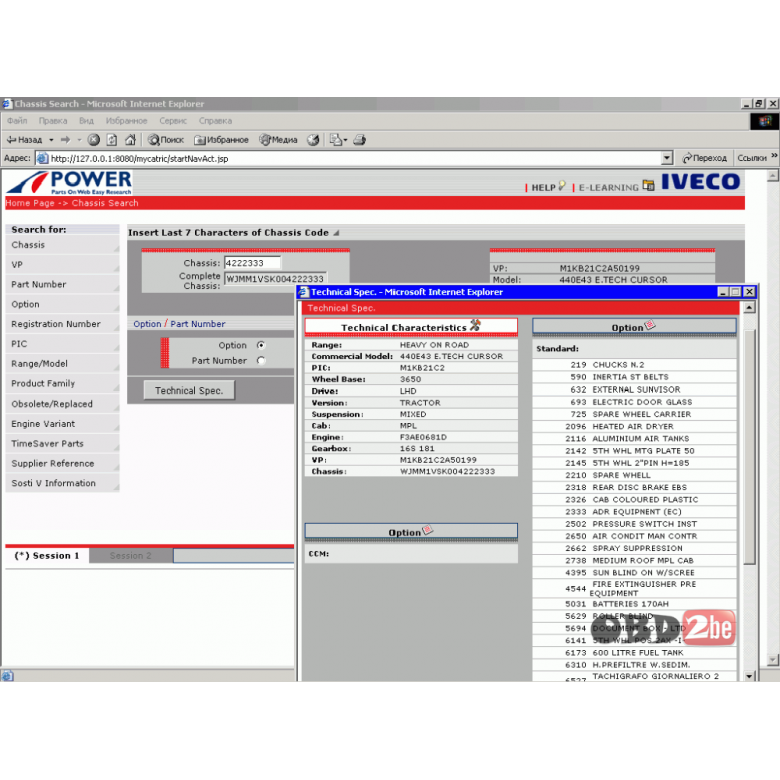Screen dimensions: 780x780
Task: Click the page icon in address bar
Action: click(43, 158)
